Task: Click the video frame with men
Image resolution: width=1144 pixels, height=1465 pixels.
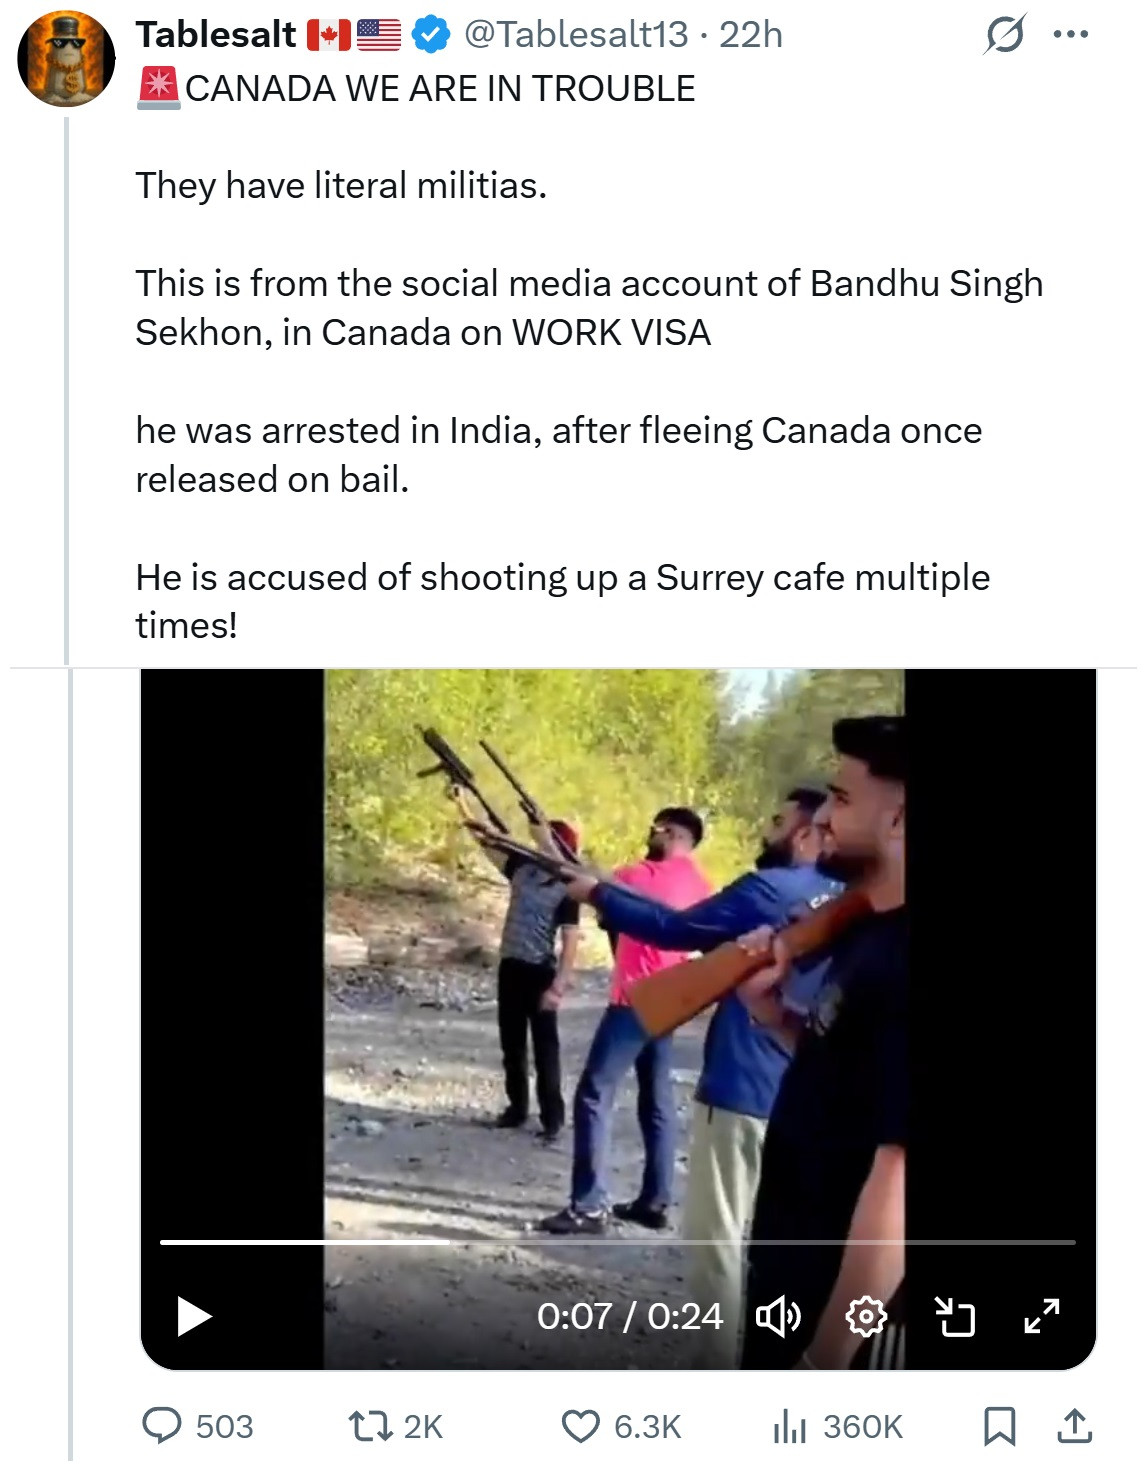Action: (x=614, y=950)
